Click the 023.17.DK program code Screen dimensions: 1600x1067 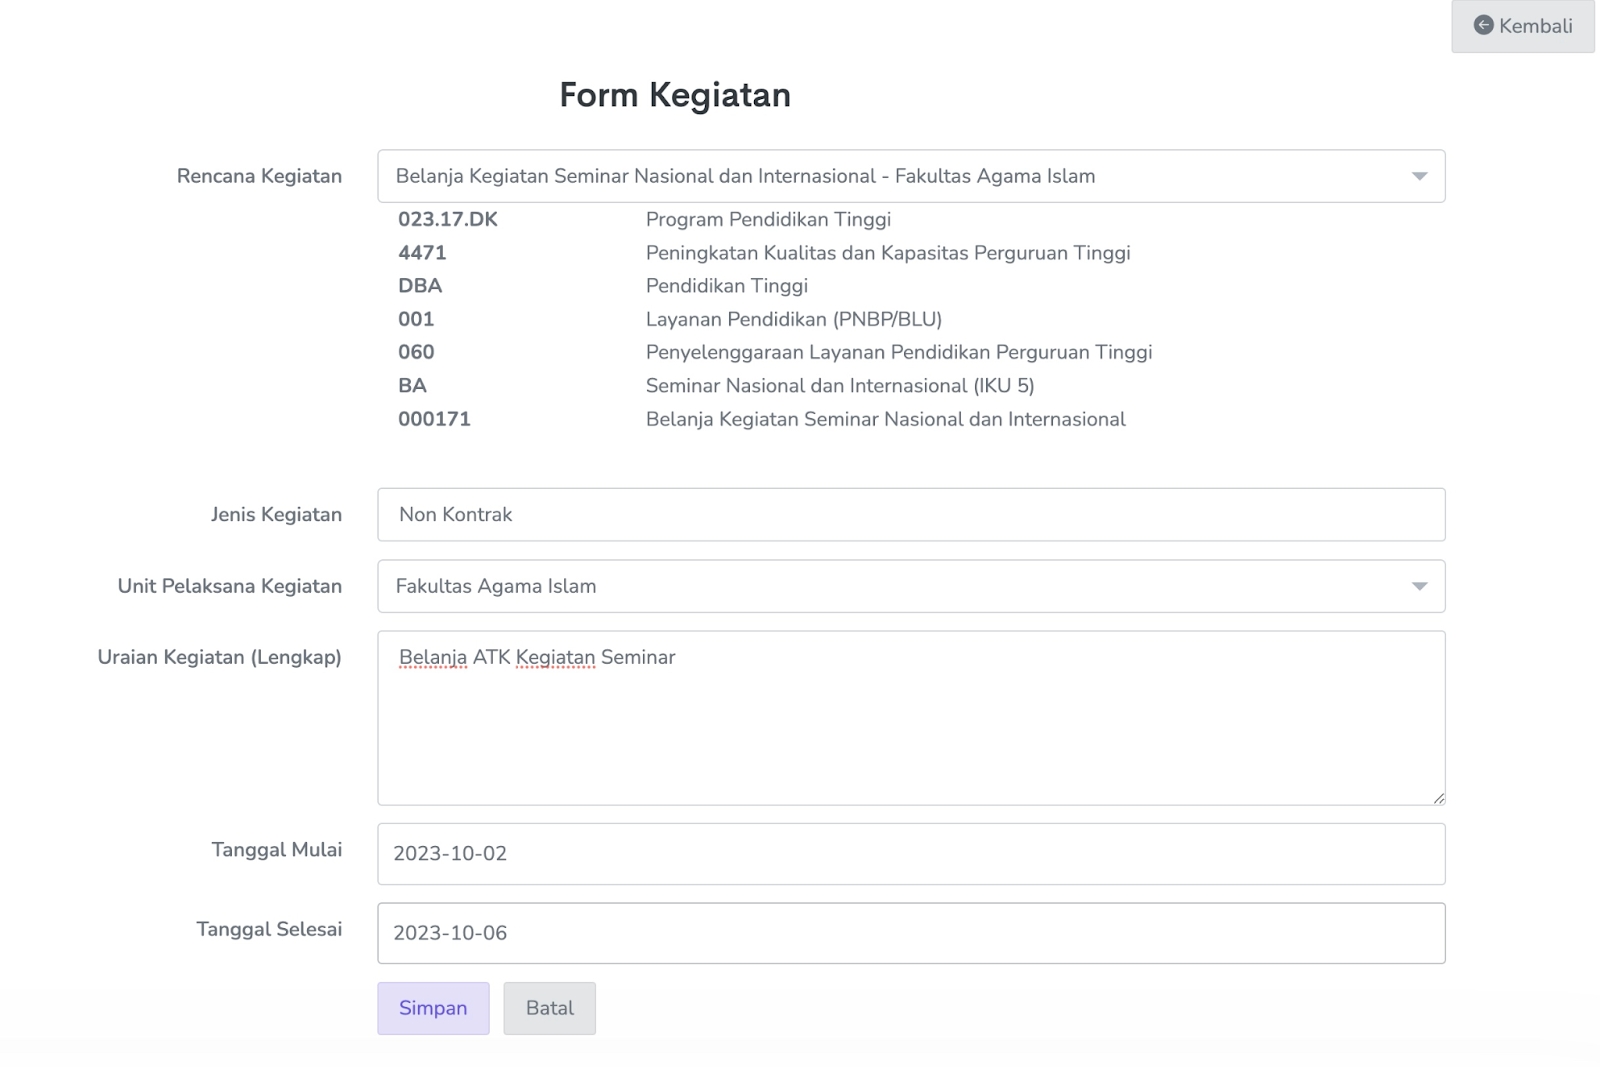(x=447, y=220)
